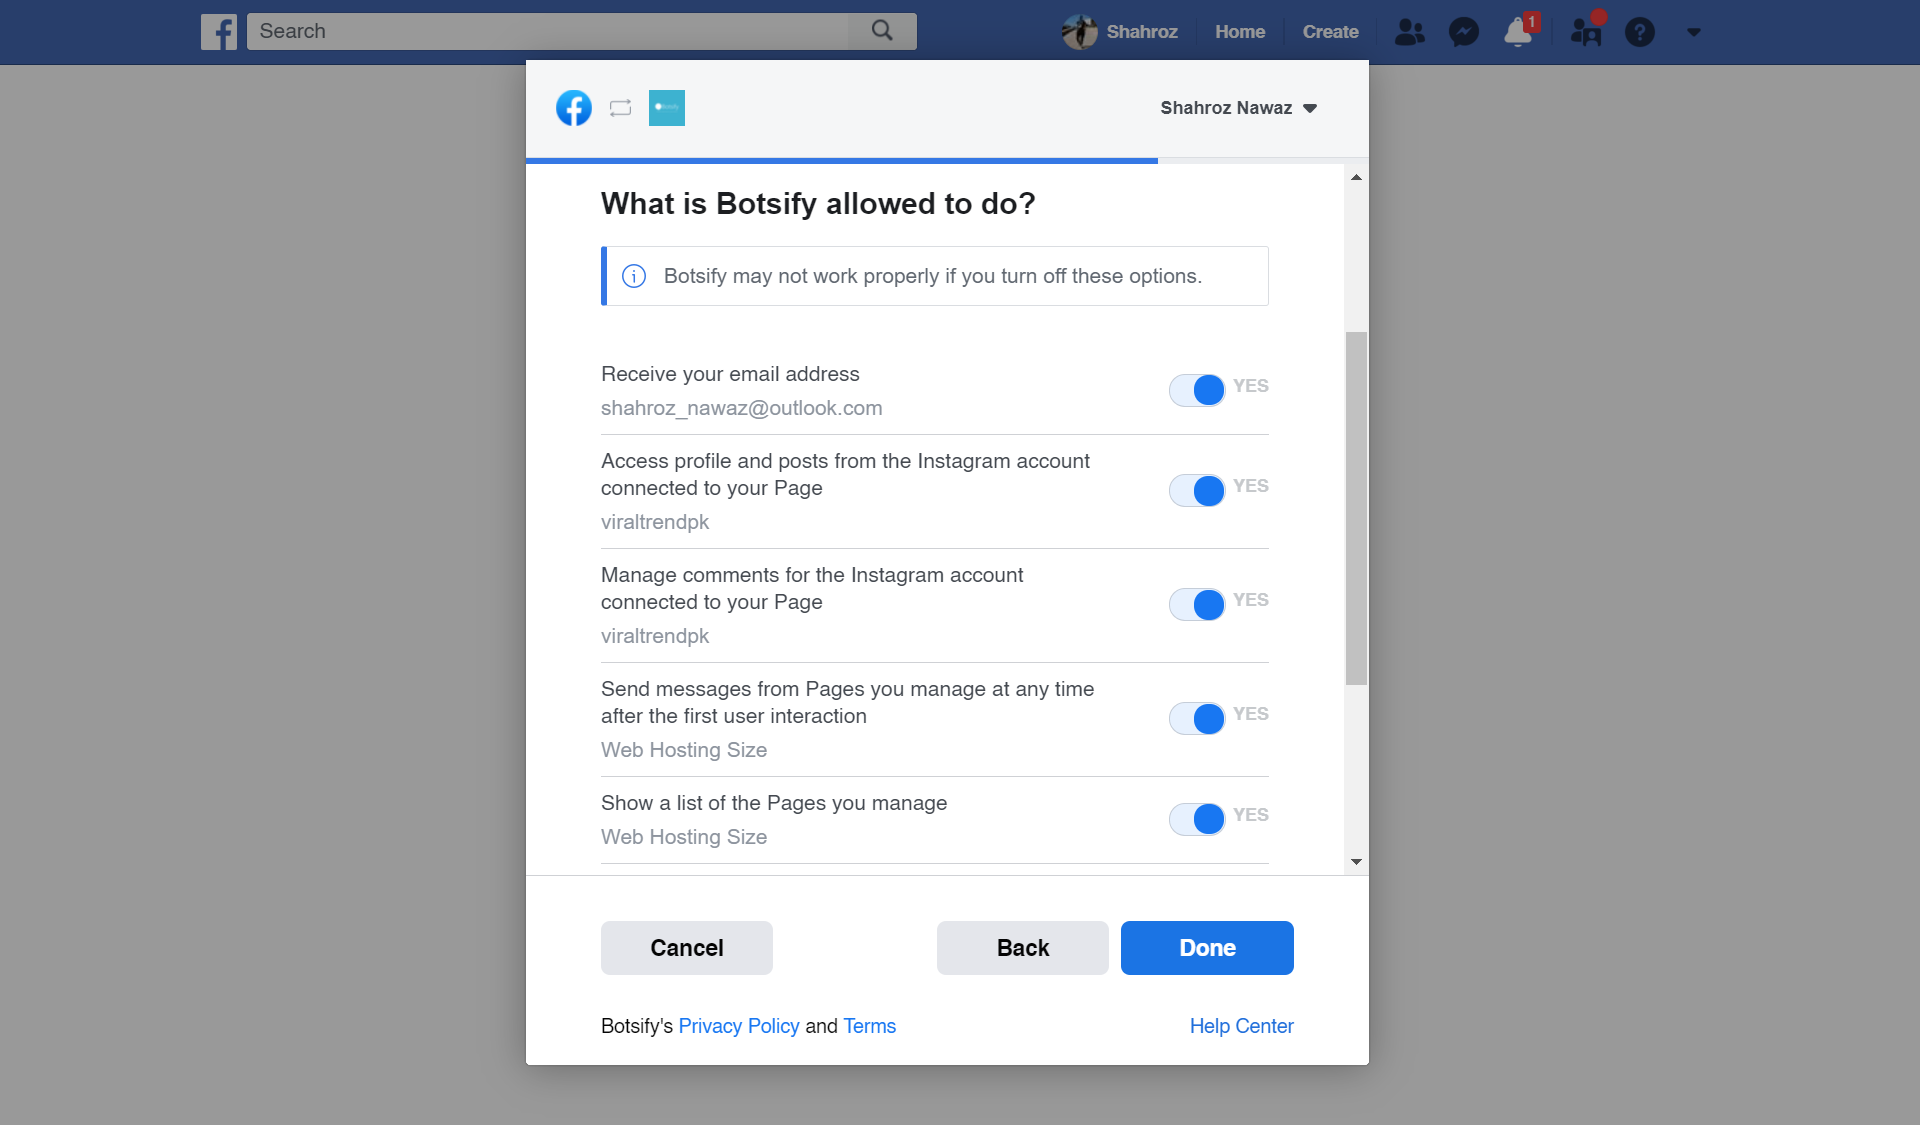
Task: Click the permissions list scrollbar thumb
Action: coord(1356,508)
